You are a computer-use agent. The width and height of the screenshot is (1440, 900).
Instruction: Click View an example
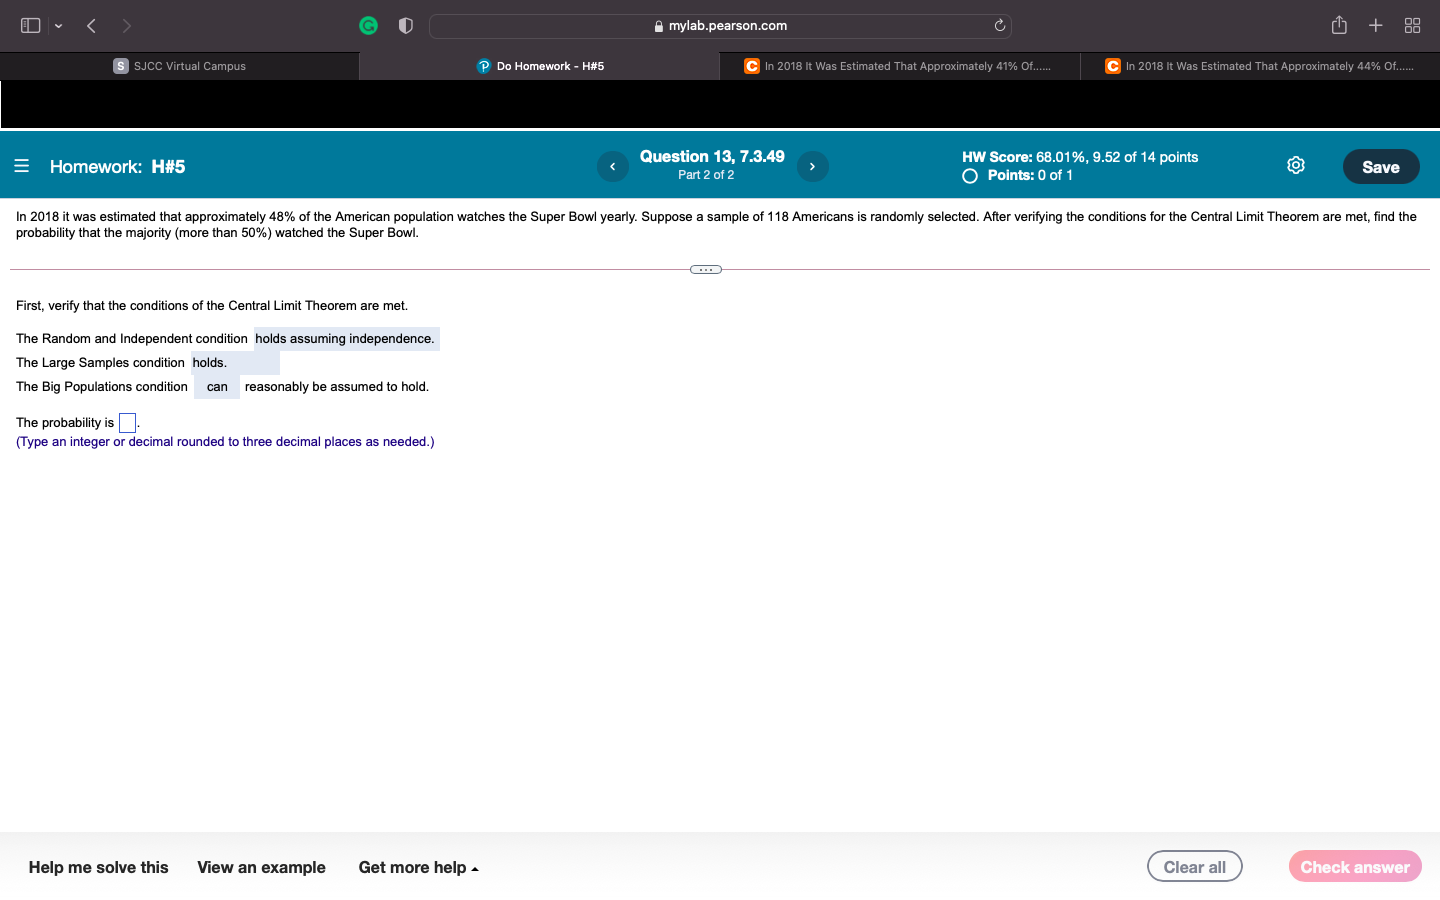pyautogui.click(x=261, y=868)
